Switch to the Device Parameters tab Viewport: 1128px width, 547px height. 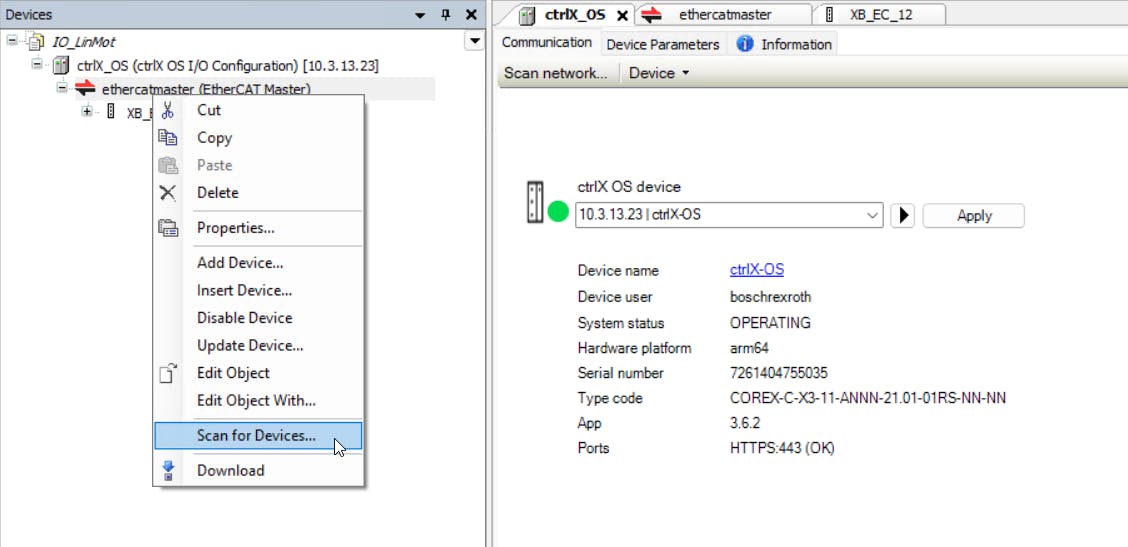point(662,44)
